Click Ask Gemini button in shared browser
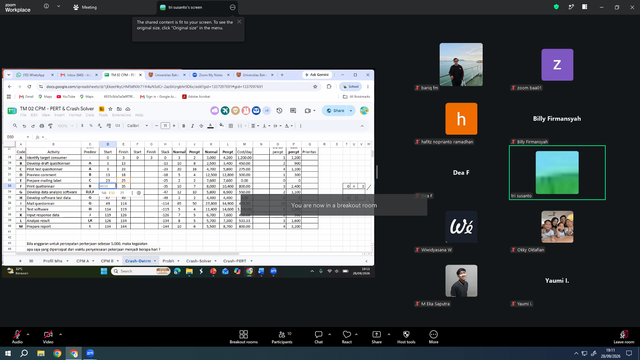Screen dimensions: 640x360 point(317,75)
